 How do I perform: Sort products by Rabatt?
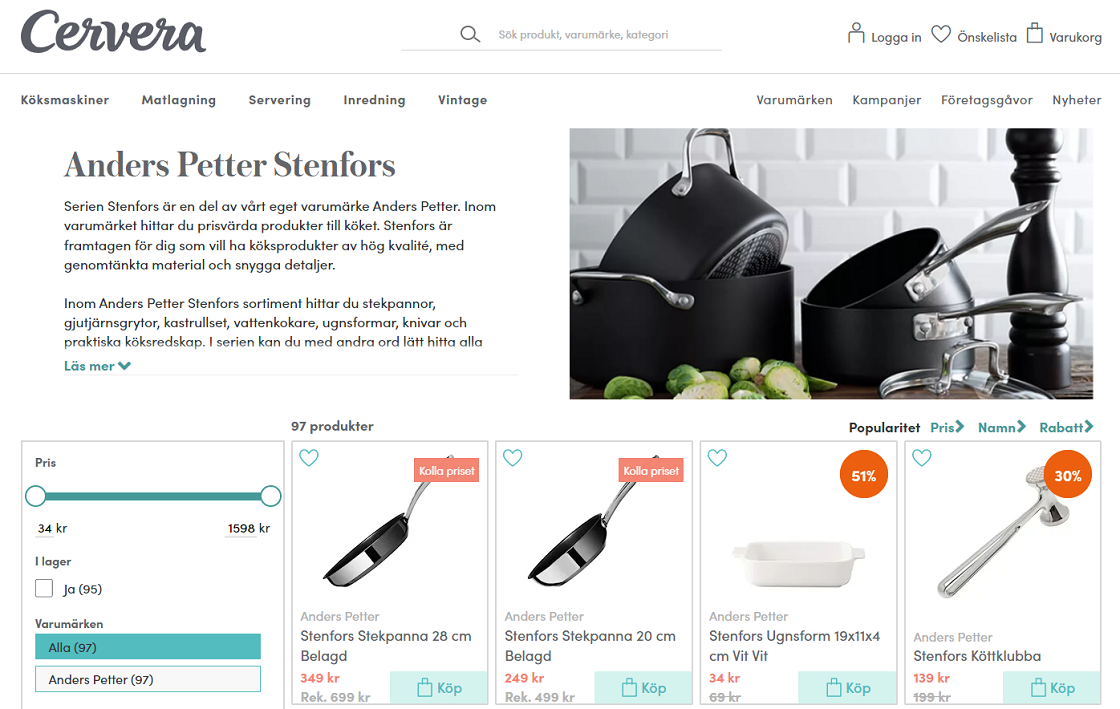pyautogui.click(x=1066, y=427)
